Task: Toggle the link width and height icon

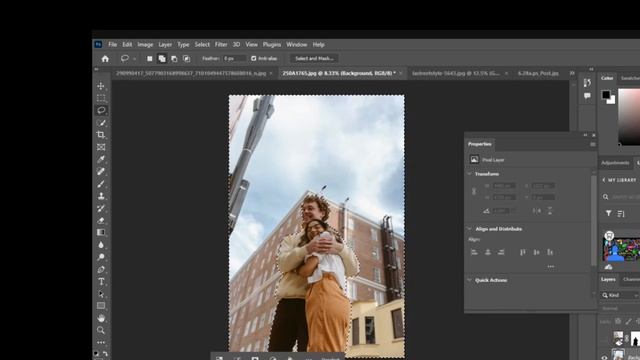Action: pos(474,191)
